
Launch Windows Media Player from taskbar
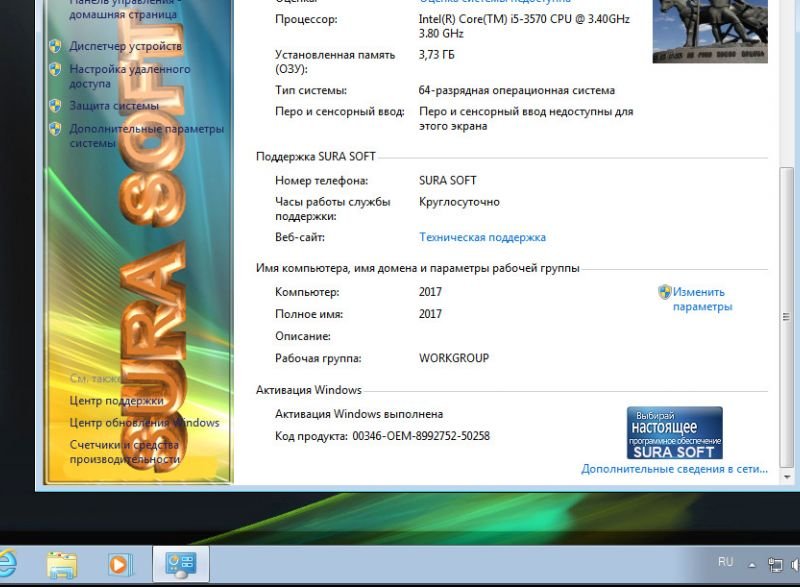coord(120,565)
